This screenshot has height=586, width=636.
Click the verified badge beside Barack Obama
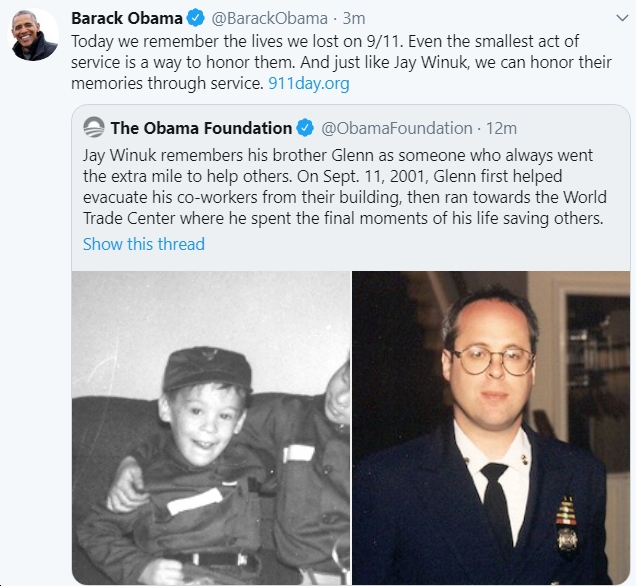click(x=196, y=19)
